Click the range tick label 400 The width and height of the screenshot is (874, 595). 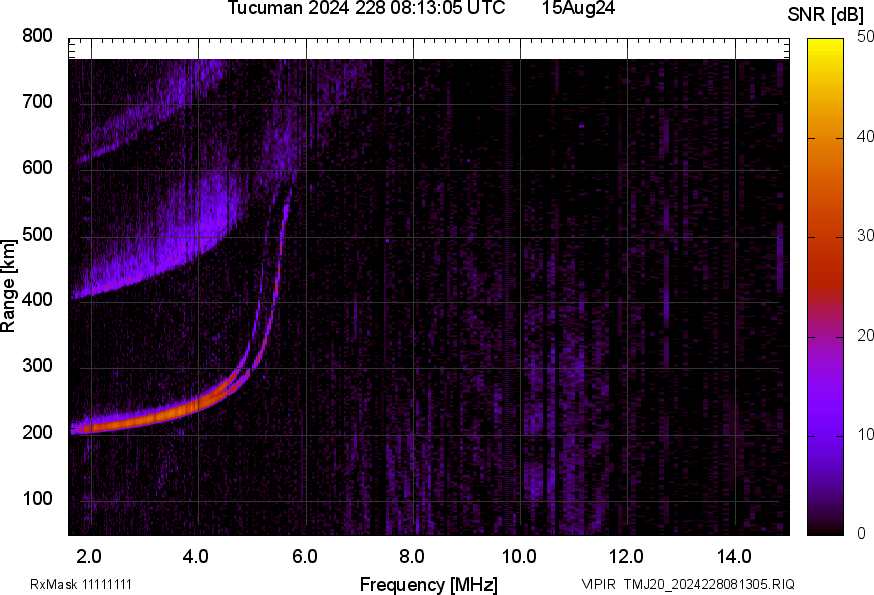coord(37,299)
